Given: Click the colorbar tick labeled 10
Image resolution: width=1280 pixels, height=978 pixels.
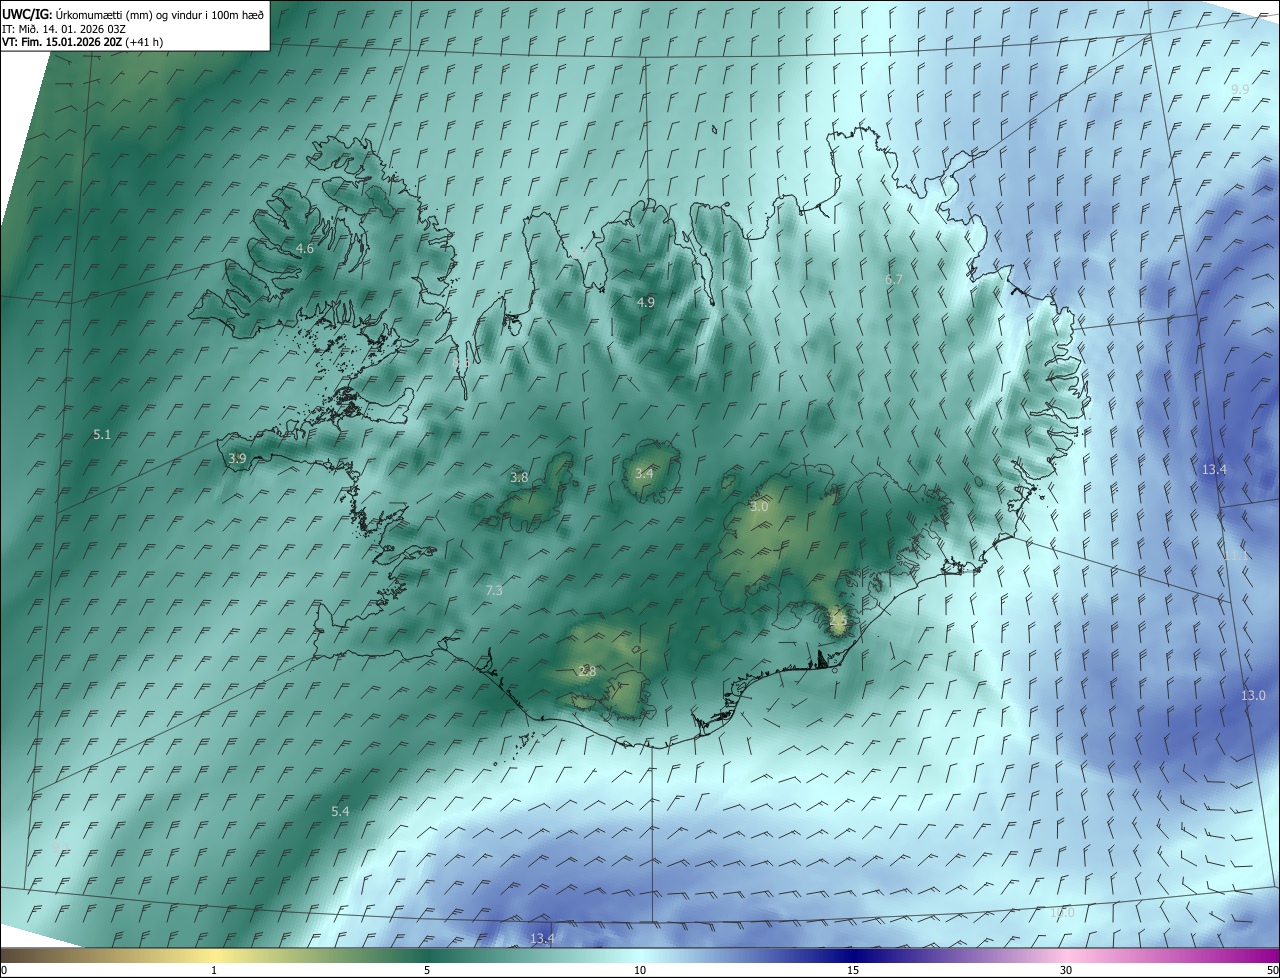Looking at the screenshot, I should click(640, 970).
